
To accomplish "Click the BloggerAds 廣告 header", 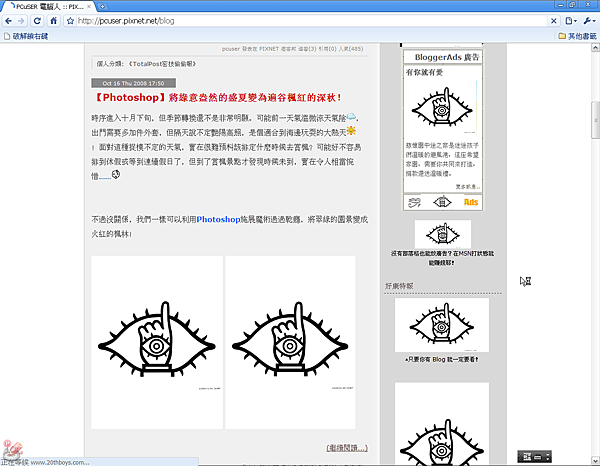I will [443, 57].
